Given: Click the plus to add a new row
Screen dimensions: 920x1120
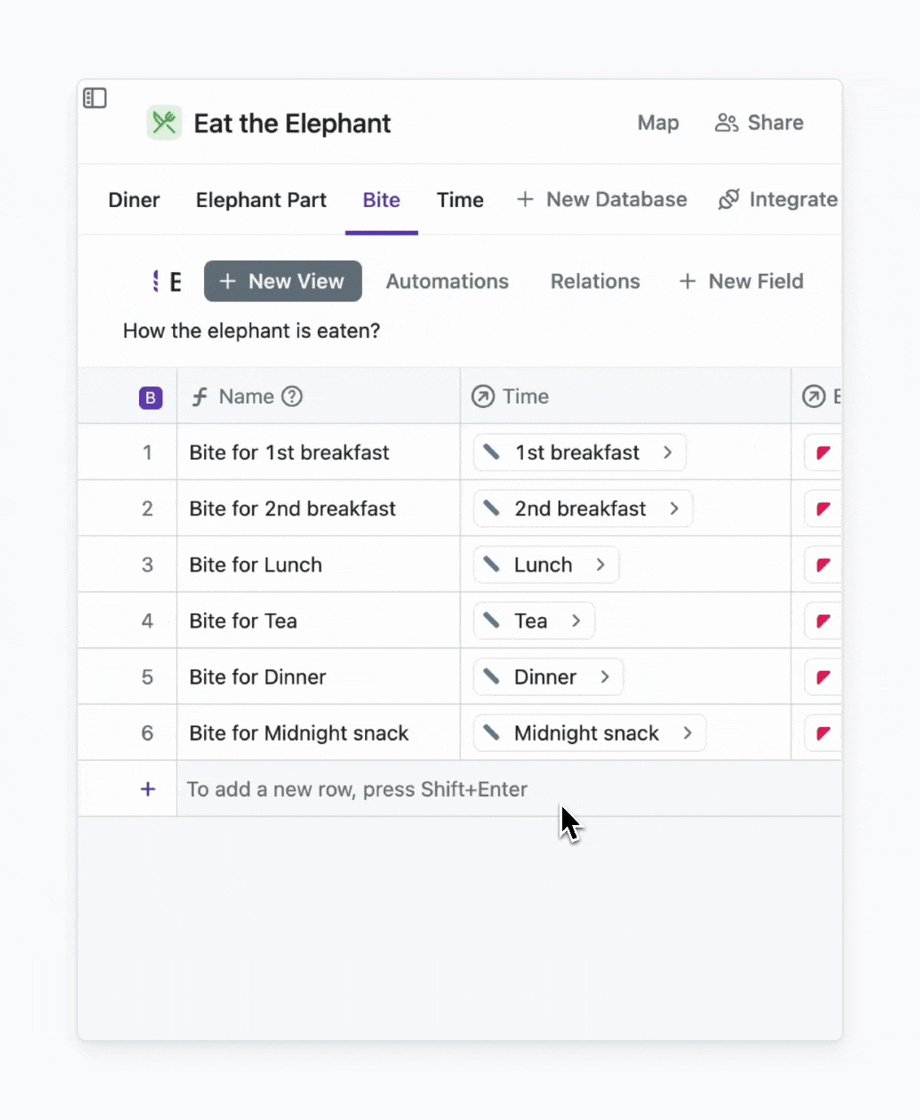Looking at the screenshot, I should (148, 789).
